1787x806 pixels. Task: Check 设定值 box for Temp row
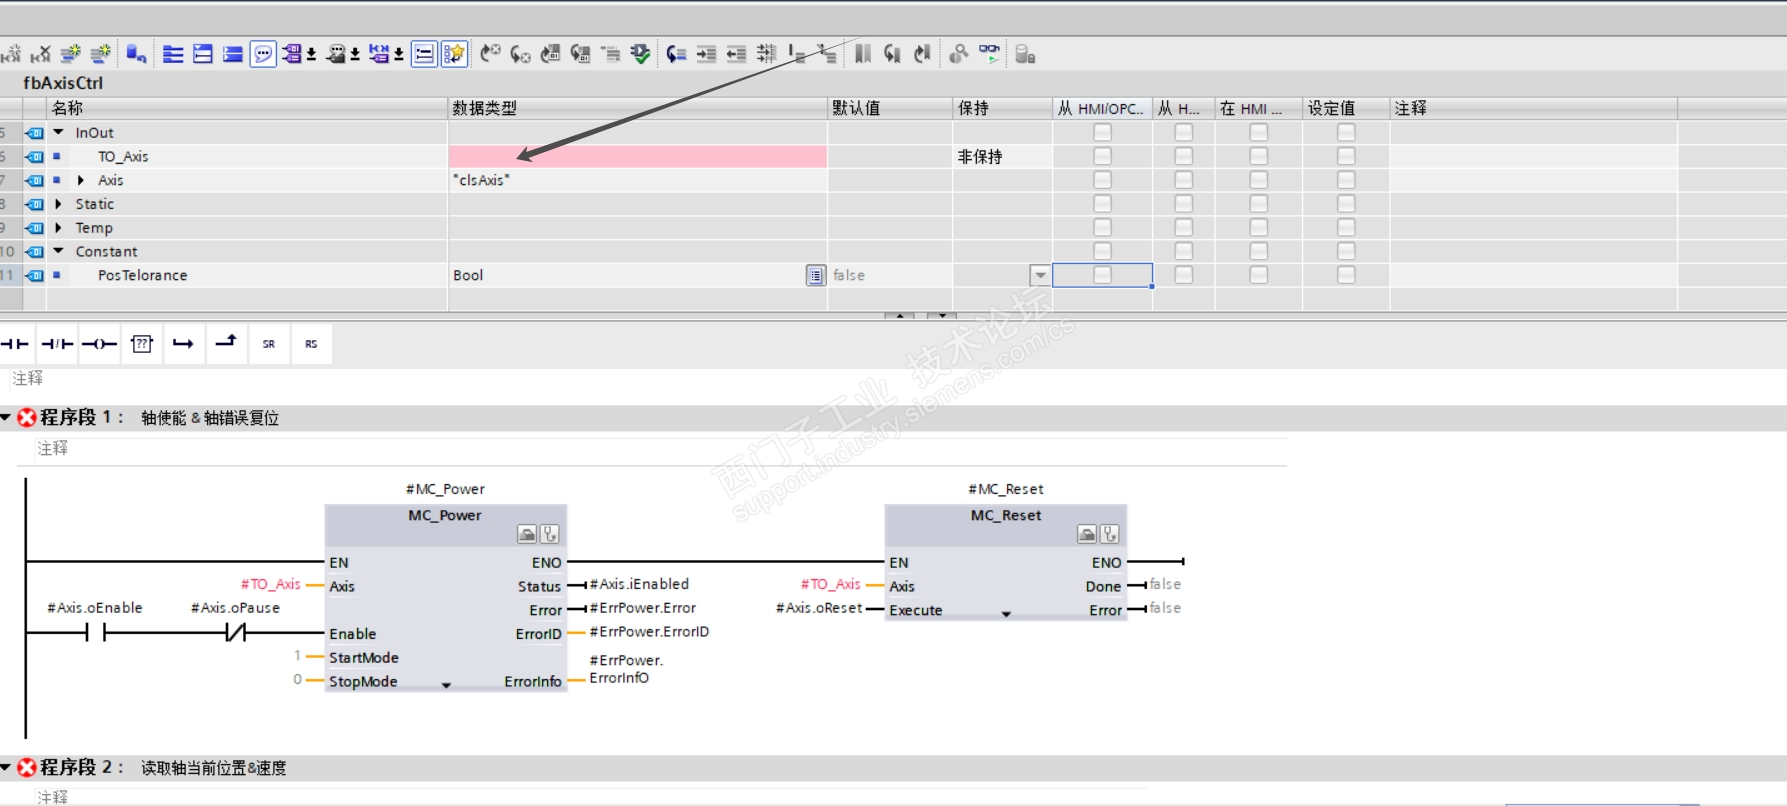[x=1346, y=228]
